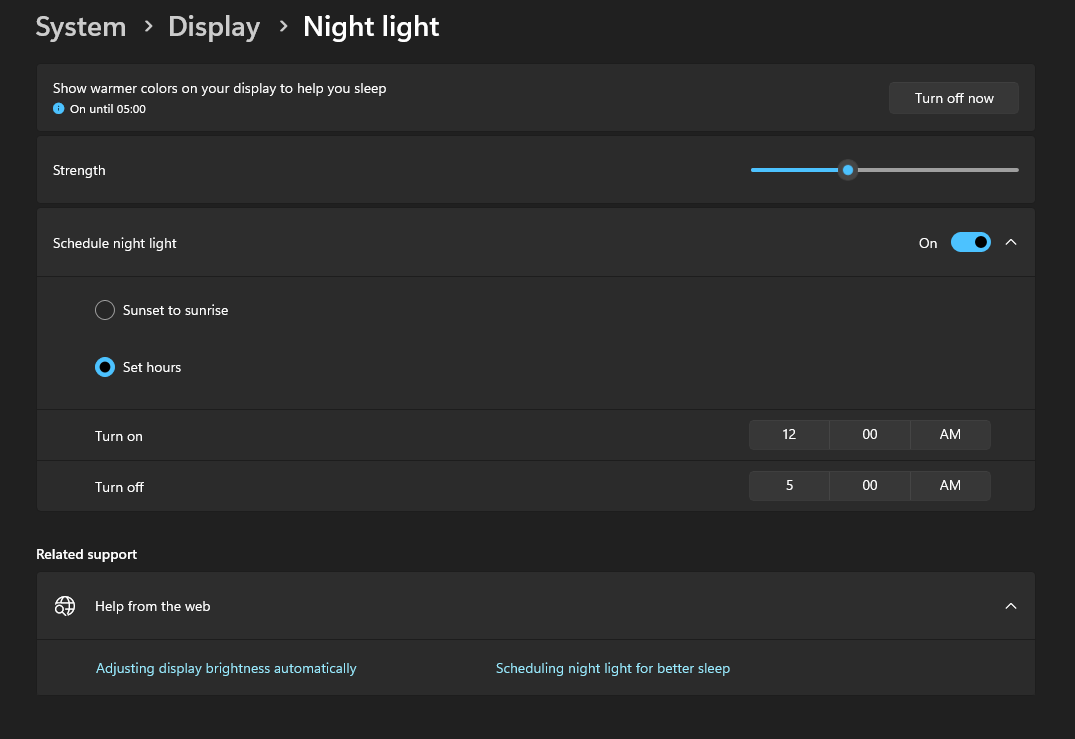Open the Turn off hour picker showing 5
The height and width of the screenshot is (739, 1075).
(x=789, y=486)
